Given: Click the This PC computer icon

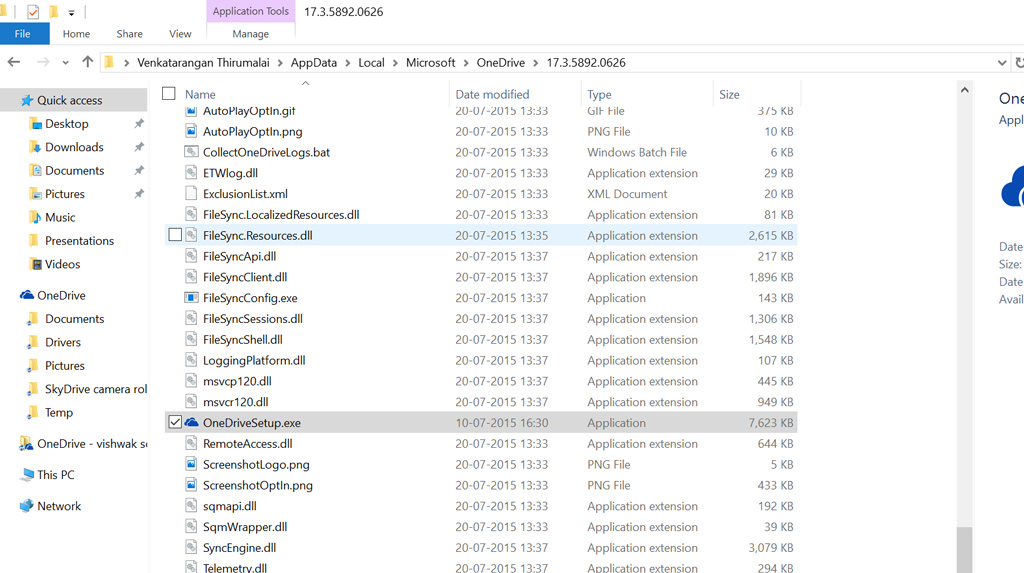Looking at the screenshot, I should click(27, 475).
